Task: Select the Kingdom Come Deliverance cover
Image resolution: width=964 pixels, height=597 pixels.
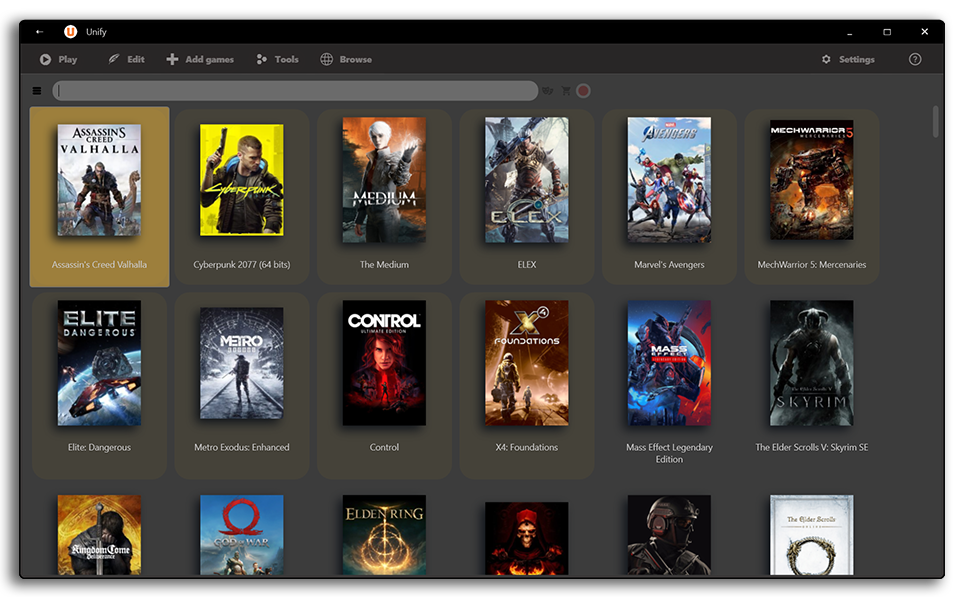Action: (100, 535)
